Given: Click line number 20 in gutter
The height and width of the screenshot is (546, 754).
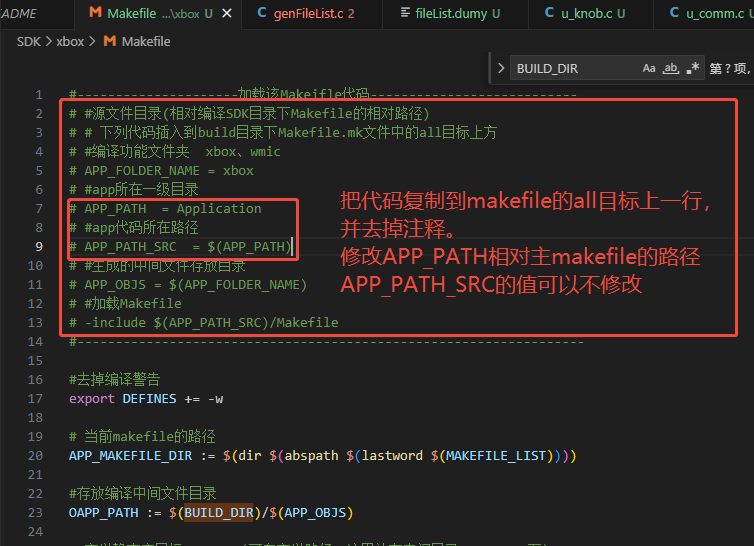Looking at the screenshot, I should pos(35,456).
